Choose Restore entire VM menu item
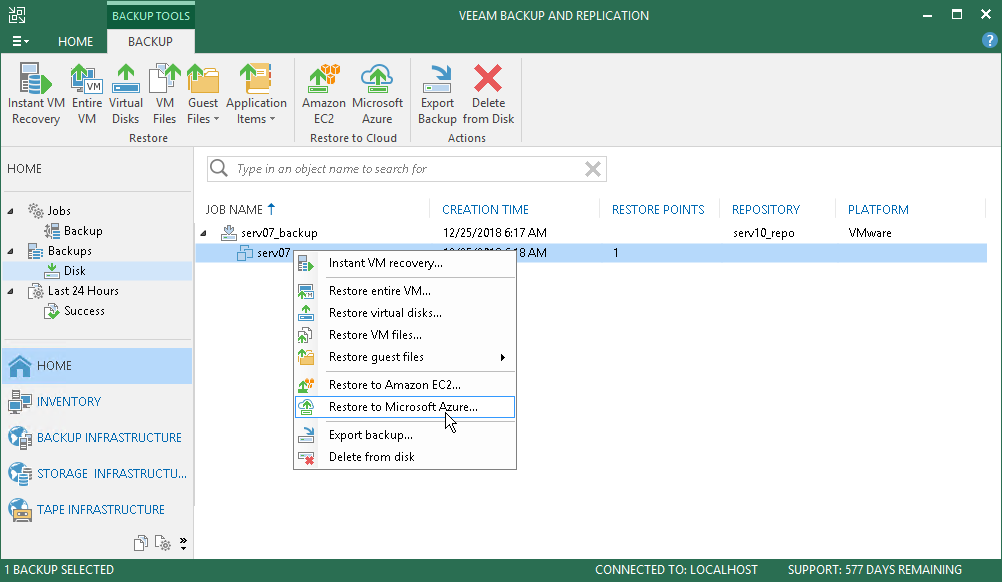Image resolution: width=1002 pixels, height=582 pixels. (x=405, y=291)
